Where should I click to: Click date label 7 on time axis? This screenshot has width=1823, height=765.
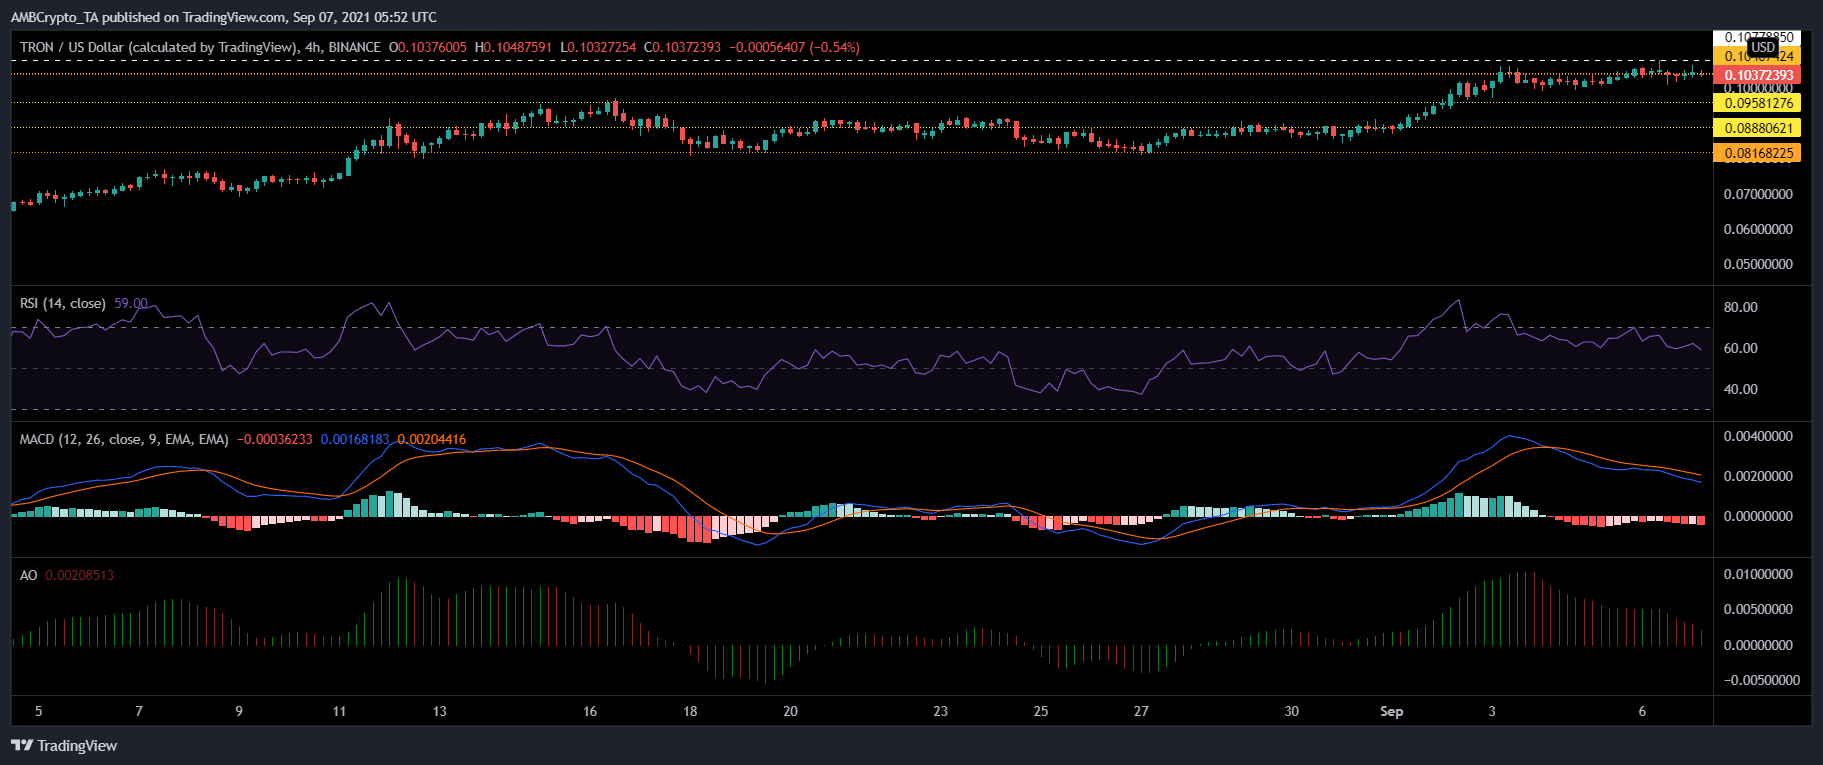tap(139, 711)
